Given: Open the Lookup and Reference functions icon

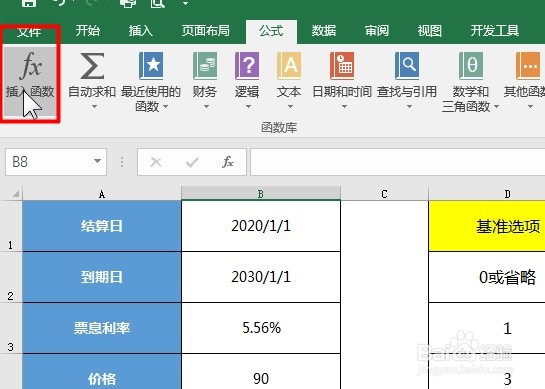Looking at the screenshot, I should [407, 66].
